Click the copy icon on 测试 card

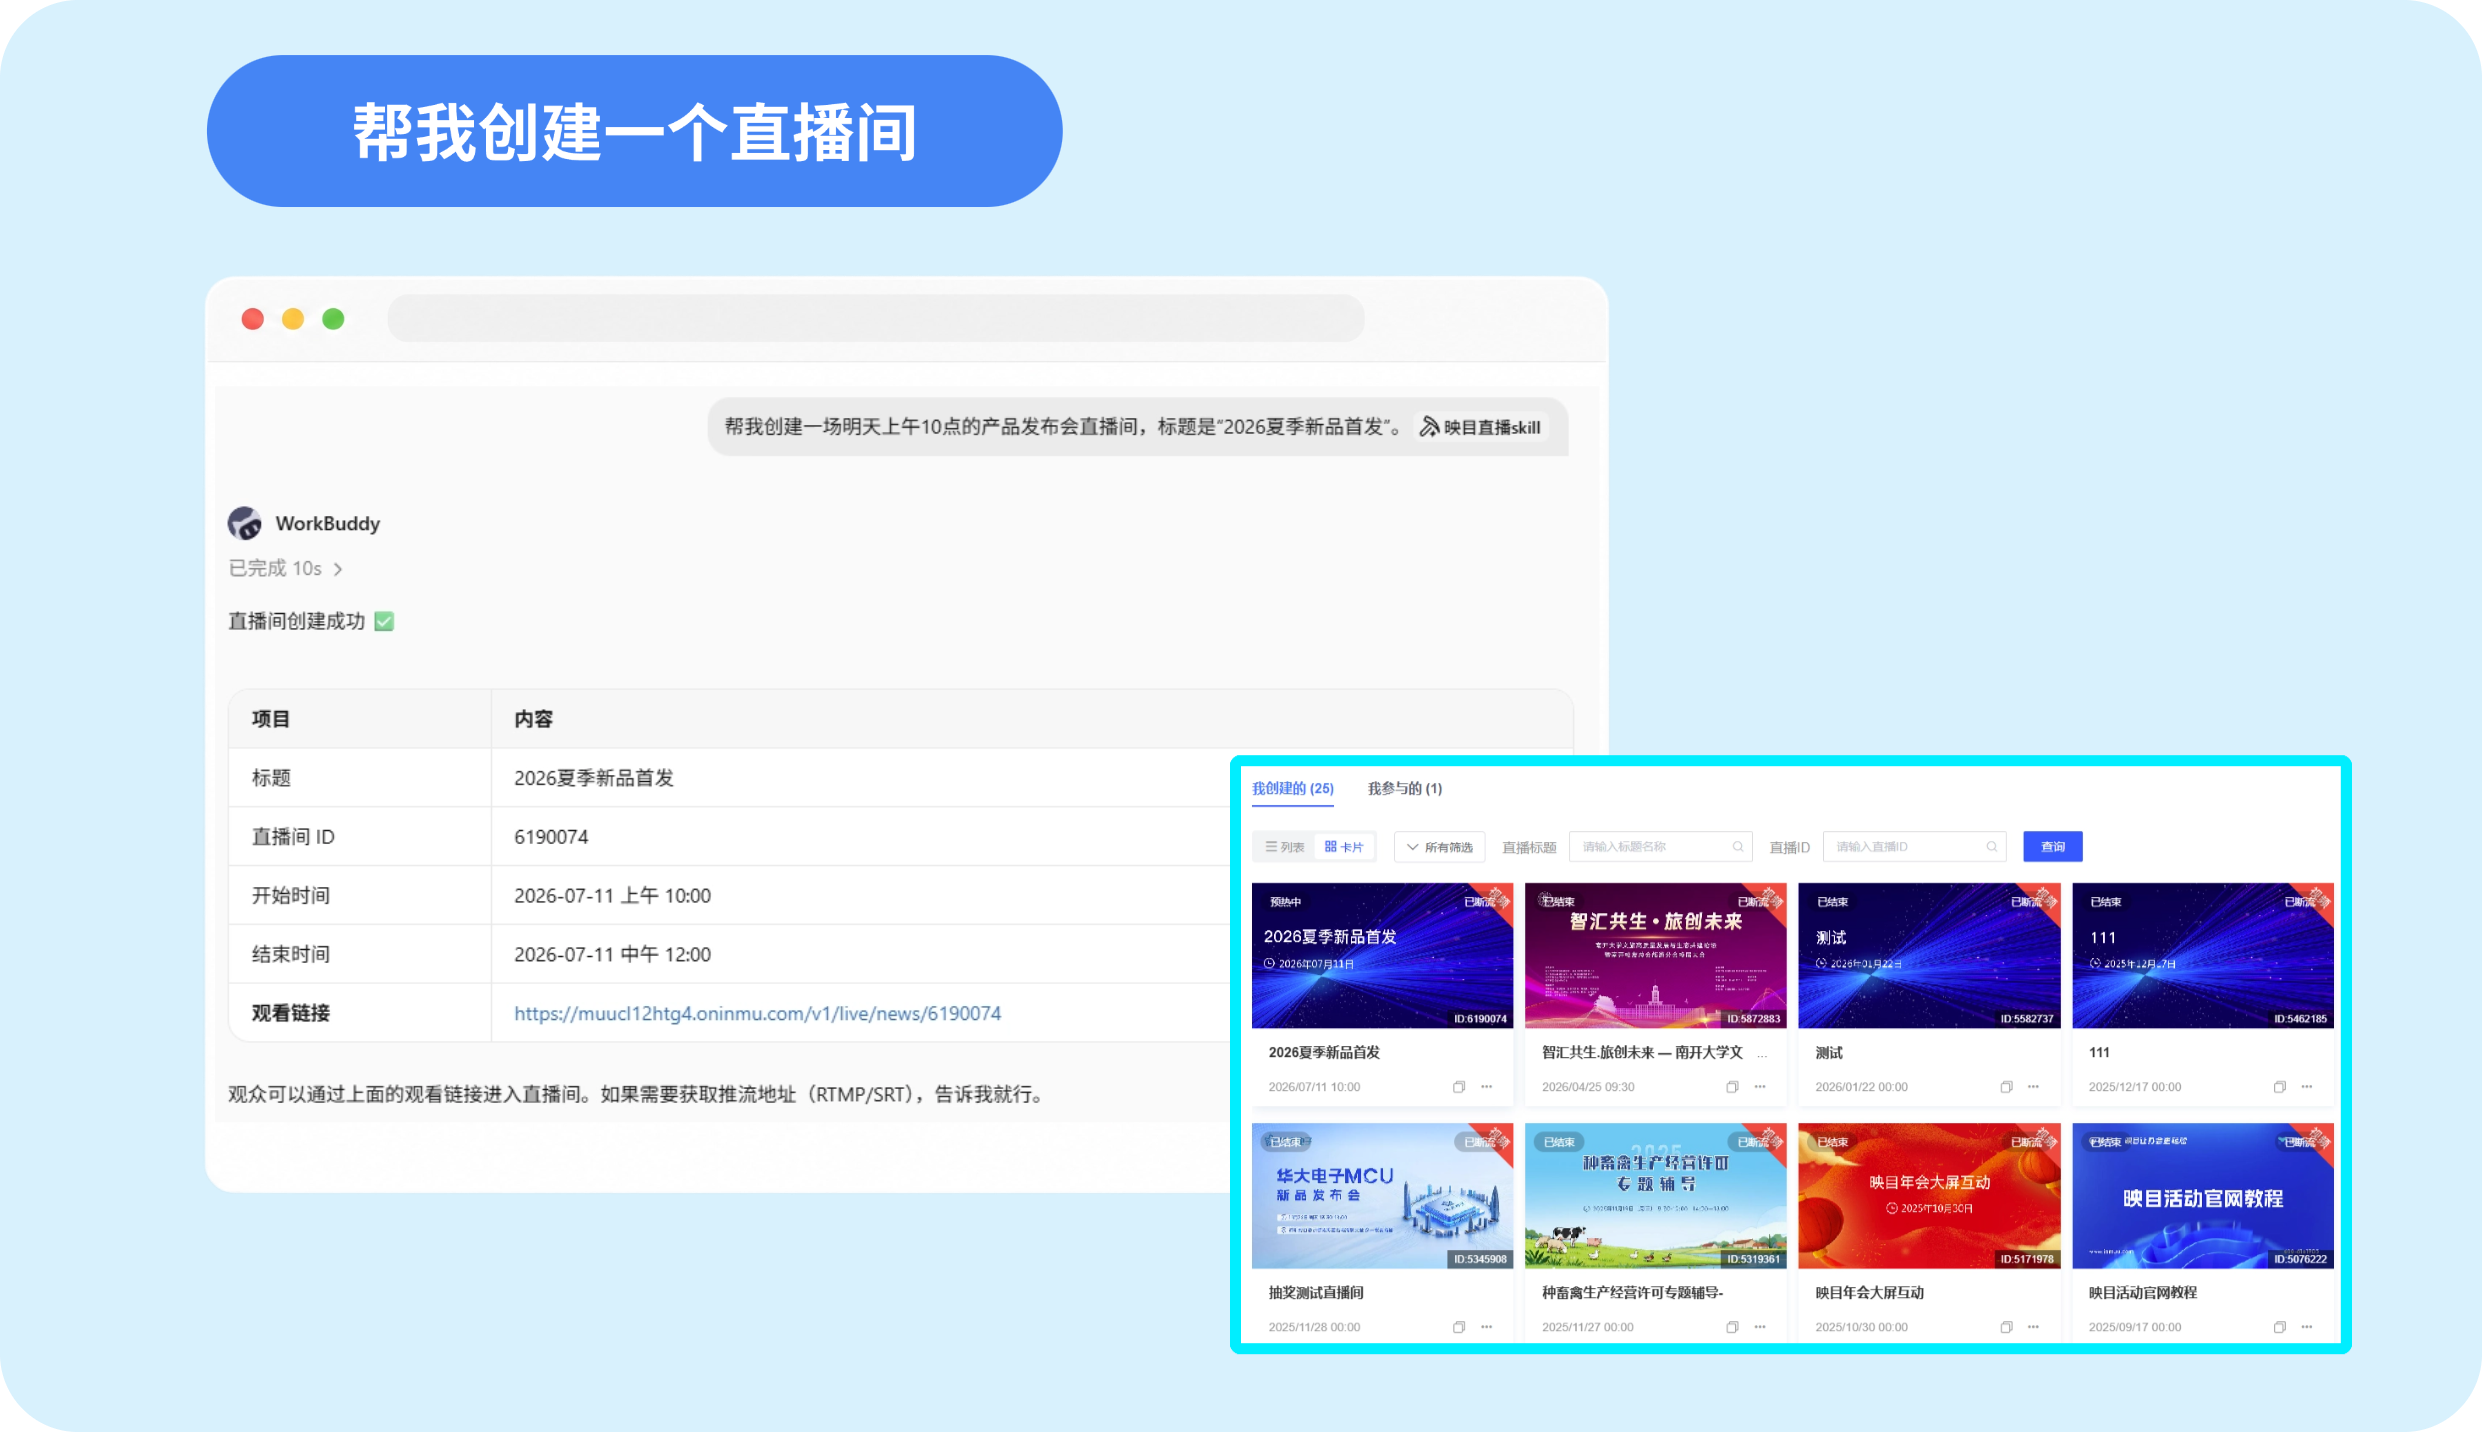(x=2006, y=1087)
